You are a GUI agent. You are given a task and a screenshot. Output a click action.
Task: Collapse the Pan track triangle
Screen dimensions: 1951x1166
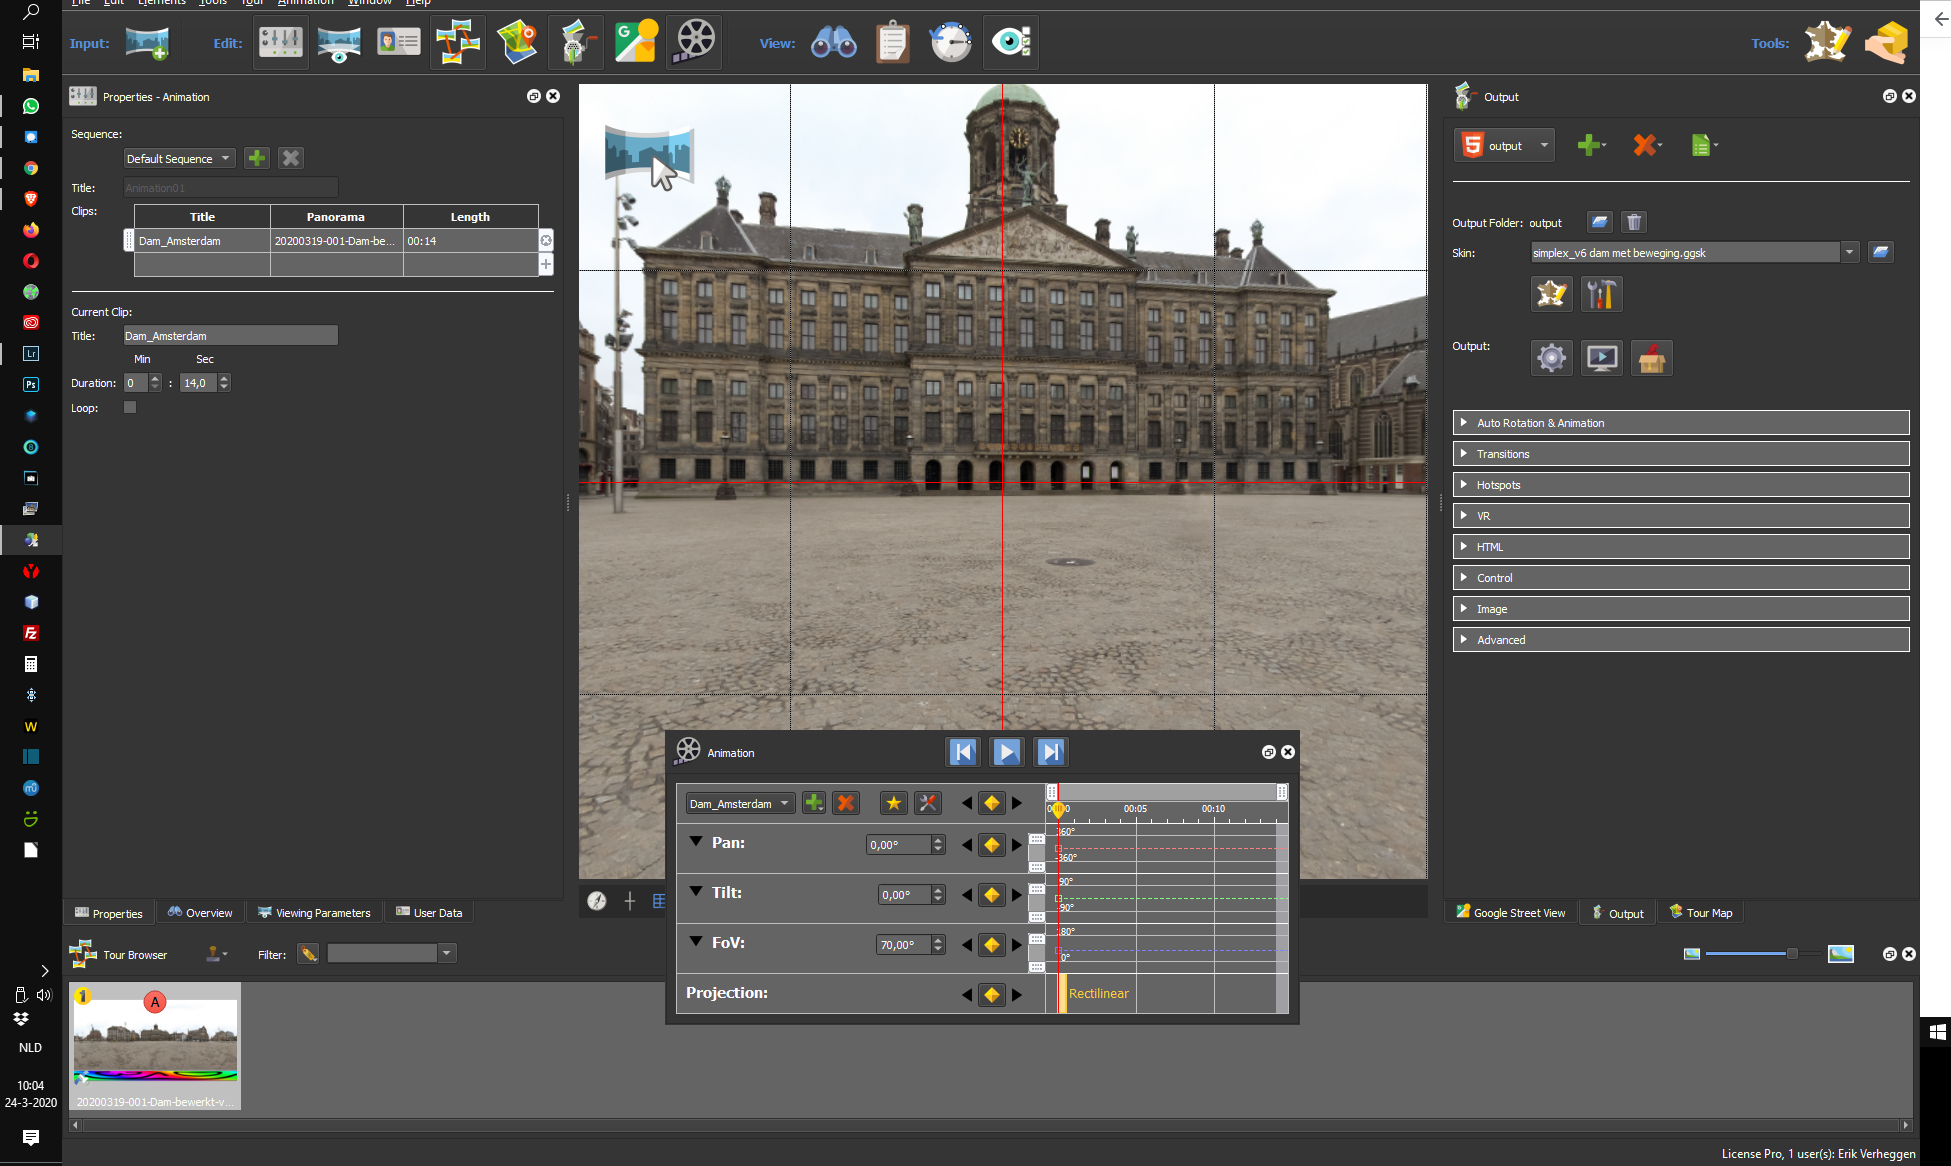click(696, 841)
